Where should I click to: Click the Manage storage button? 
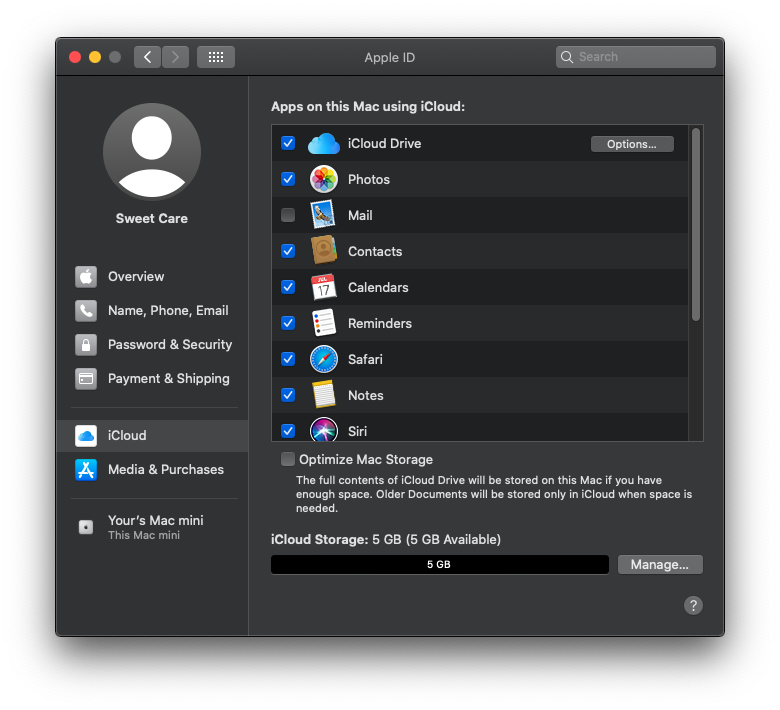pyautogui.click(x=660, y=565)
